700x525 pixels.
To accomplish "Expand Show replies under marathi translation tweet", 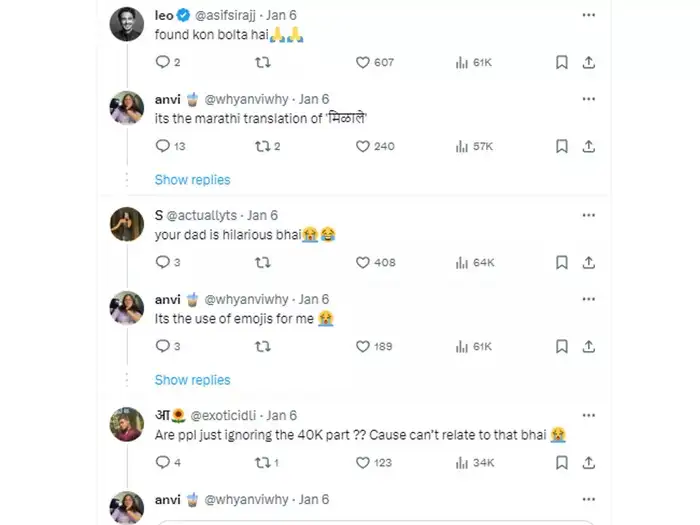I will tap(192, 180).
